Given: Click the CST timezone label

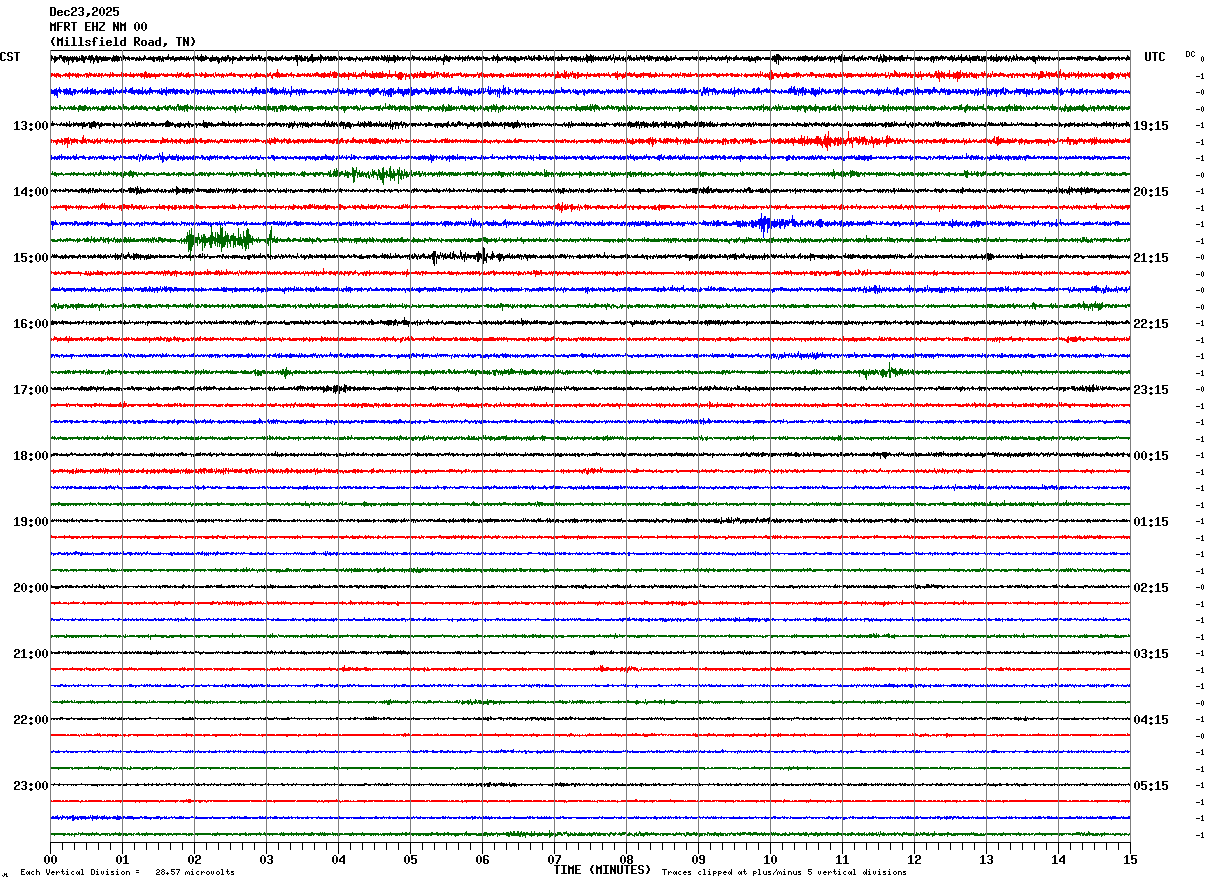Looking at the screenshot, I should tap(10, 57).
